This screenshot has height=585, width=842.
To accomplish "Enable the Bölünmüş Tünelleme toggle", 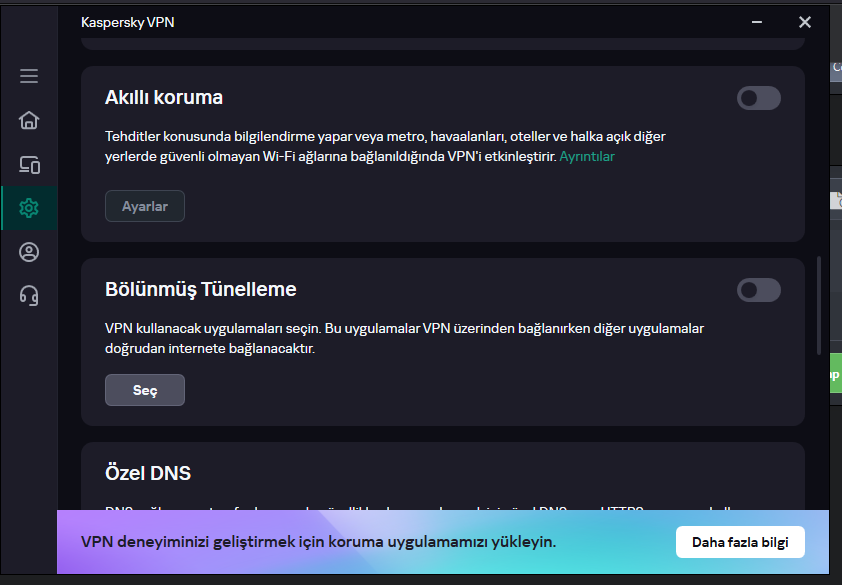I will [x=759, y=290].
